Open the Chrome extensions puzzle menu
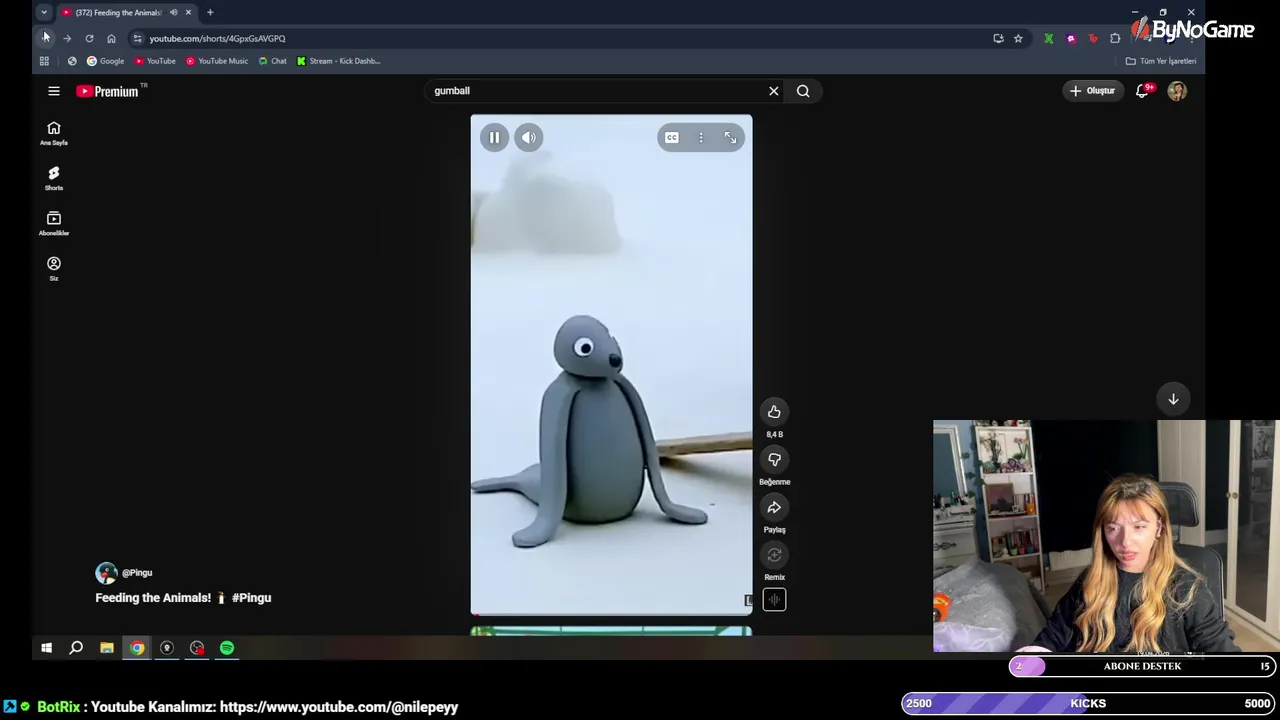The width and height of the screenshot is (1280, 720). 1115,38
